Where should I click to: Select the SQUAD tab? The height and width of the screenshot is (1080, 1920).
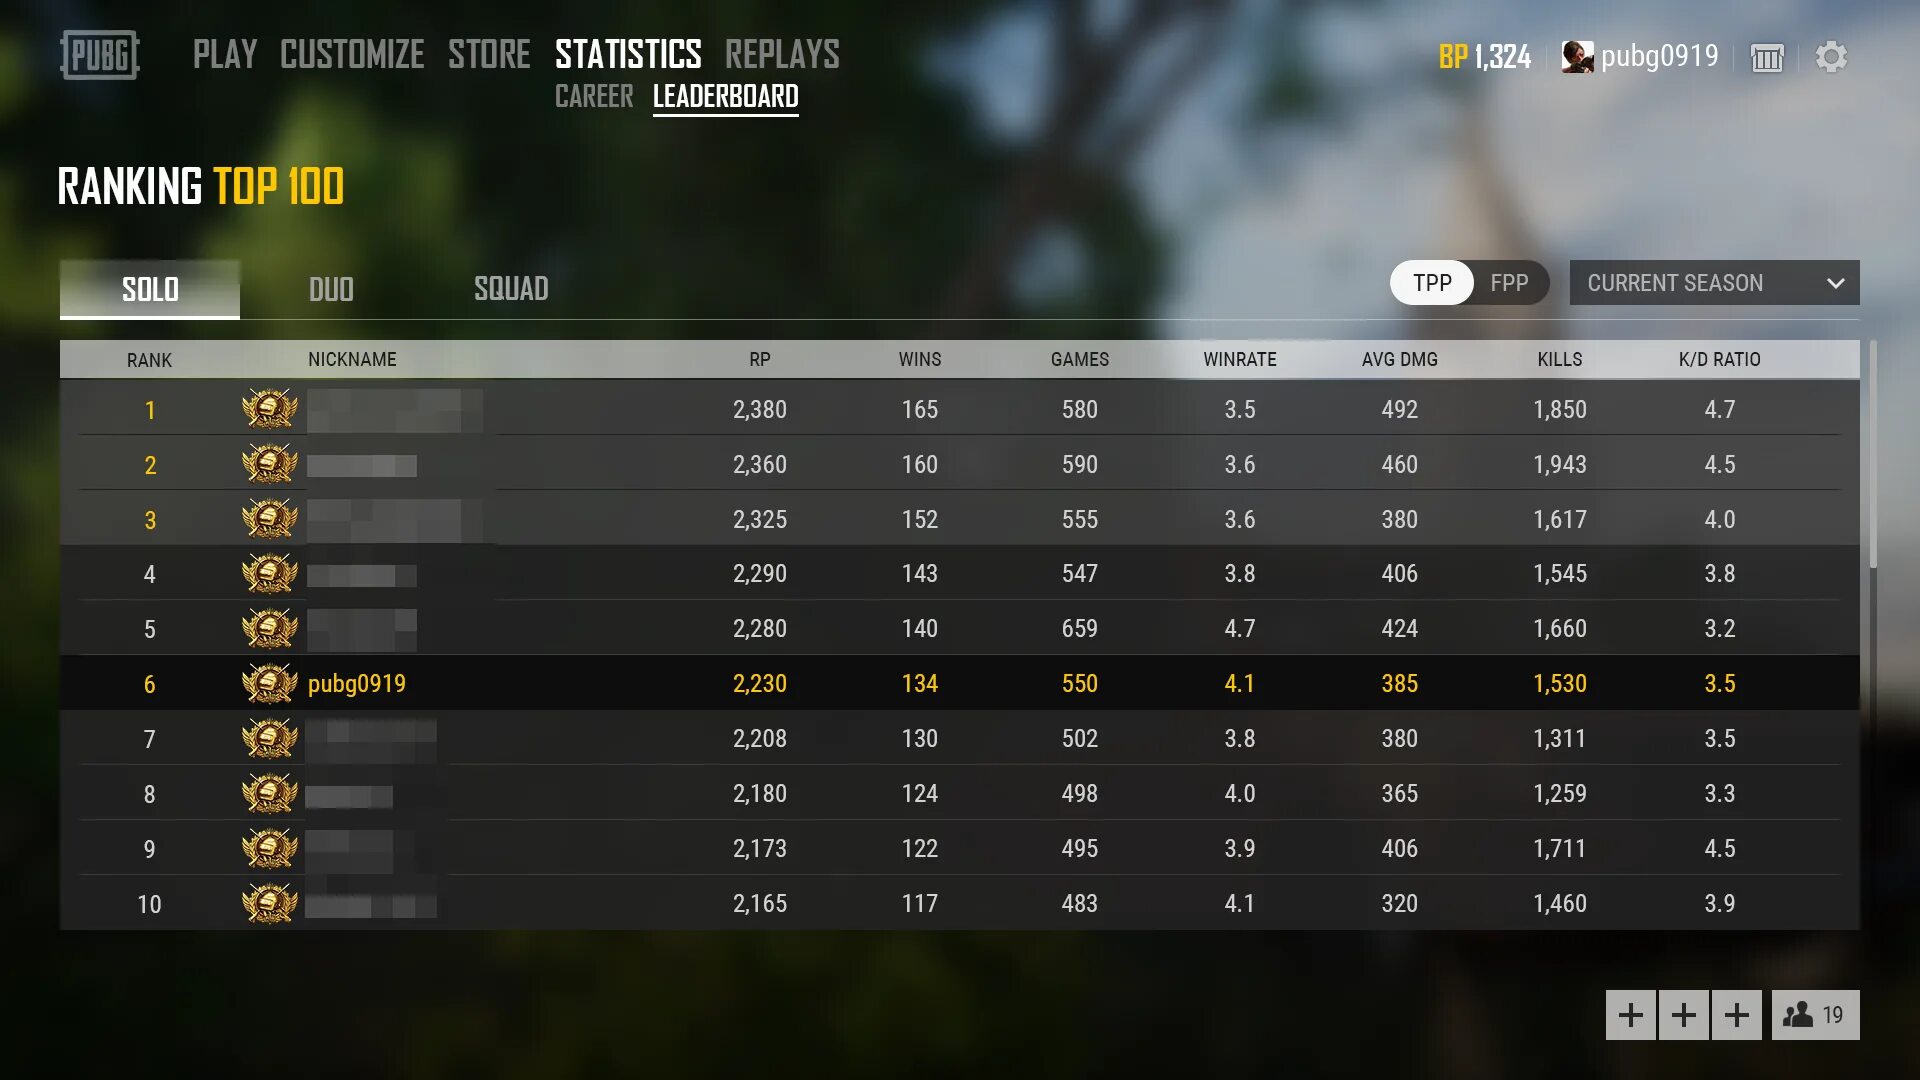click(509, 289)
